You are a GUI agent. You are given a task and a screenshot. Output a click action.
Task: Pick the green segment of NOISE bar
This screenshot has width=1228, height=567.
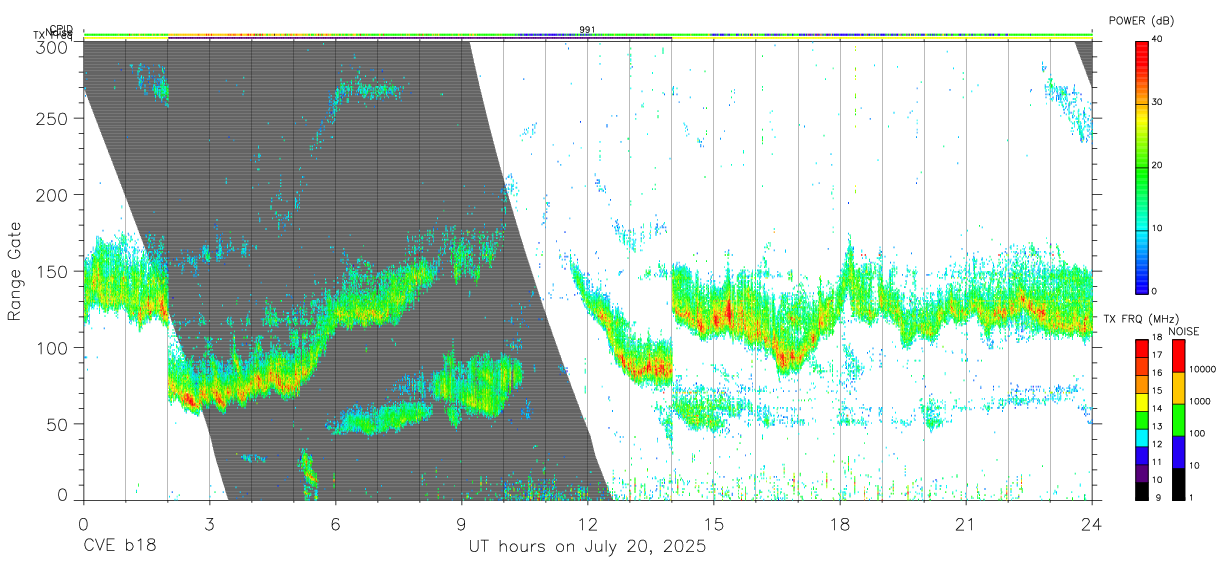click(1177, 420)
